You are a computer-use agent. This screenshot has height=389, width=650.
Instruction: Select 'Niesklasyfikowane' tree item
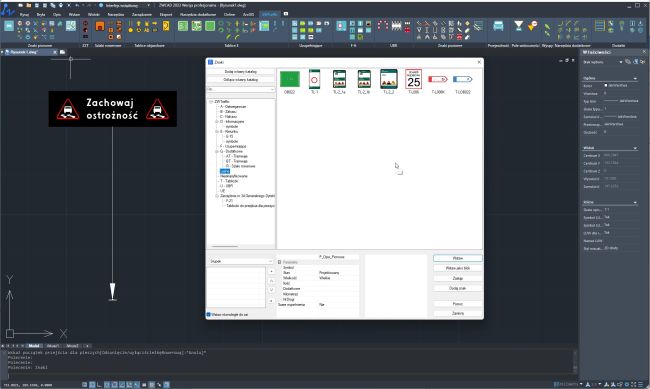click(x=234, y=176)
